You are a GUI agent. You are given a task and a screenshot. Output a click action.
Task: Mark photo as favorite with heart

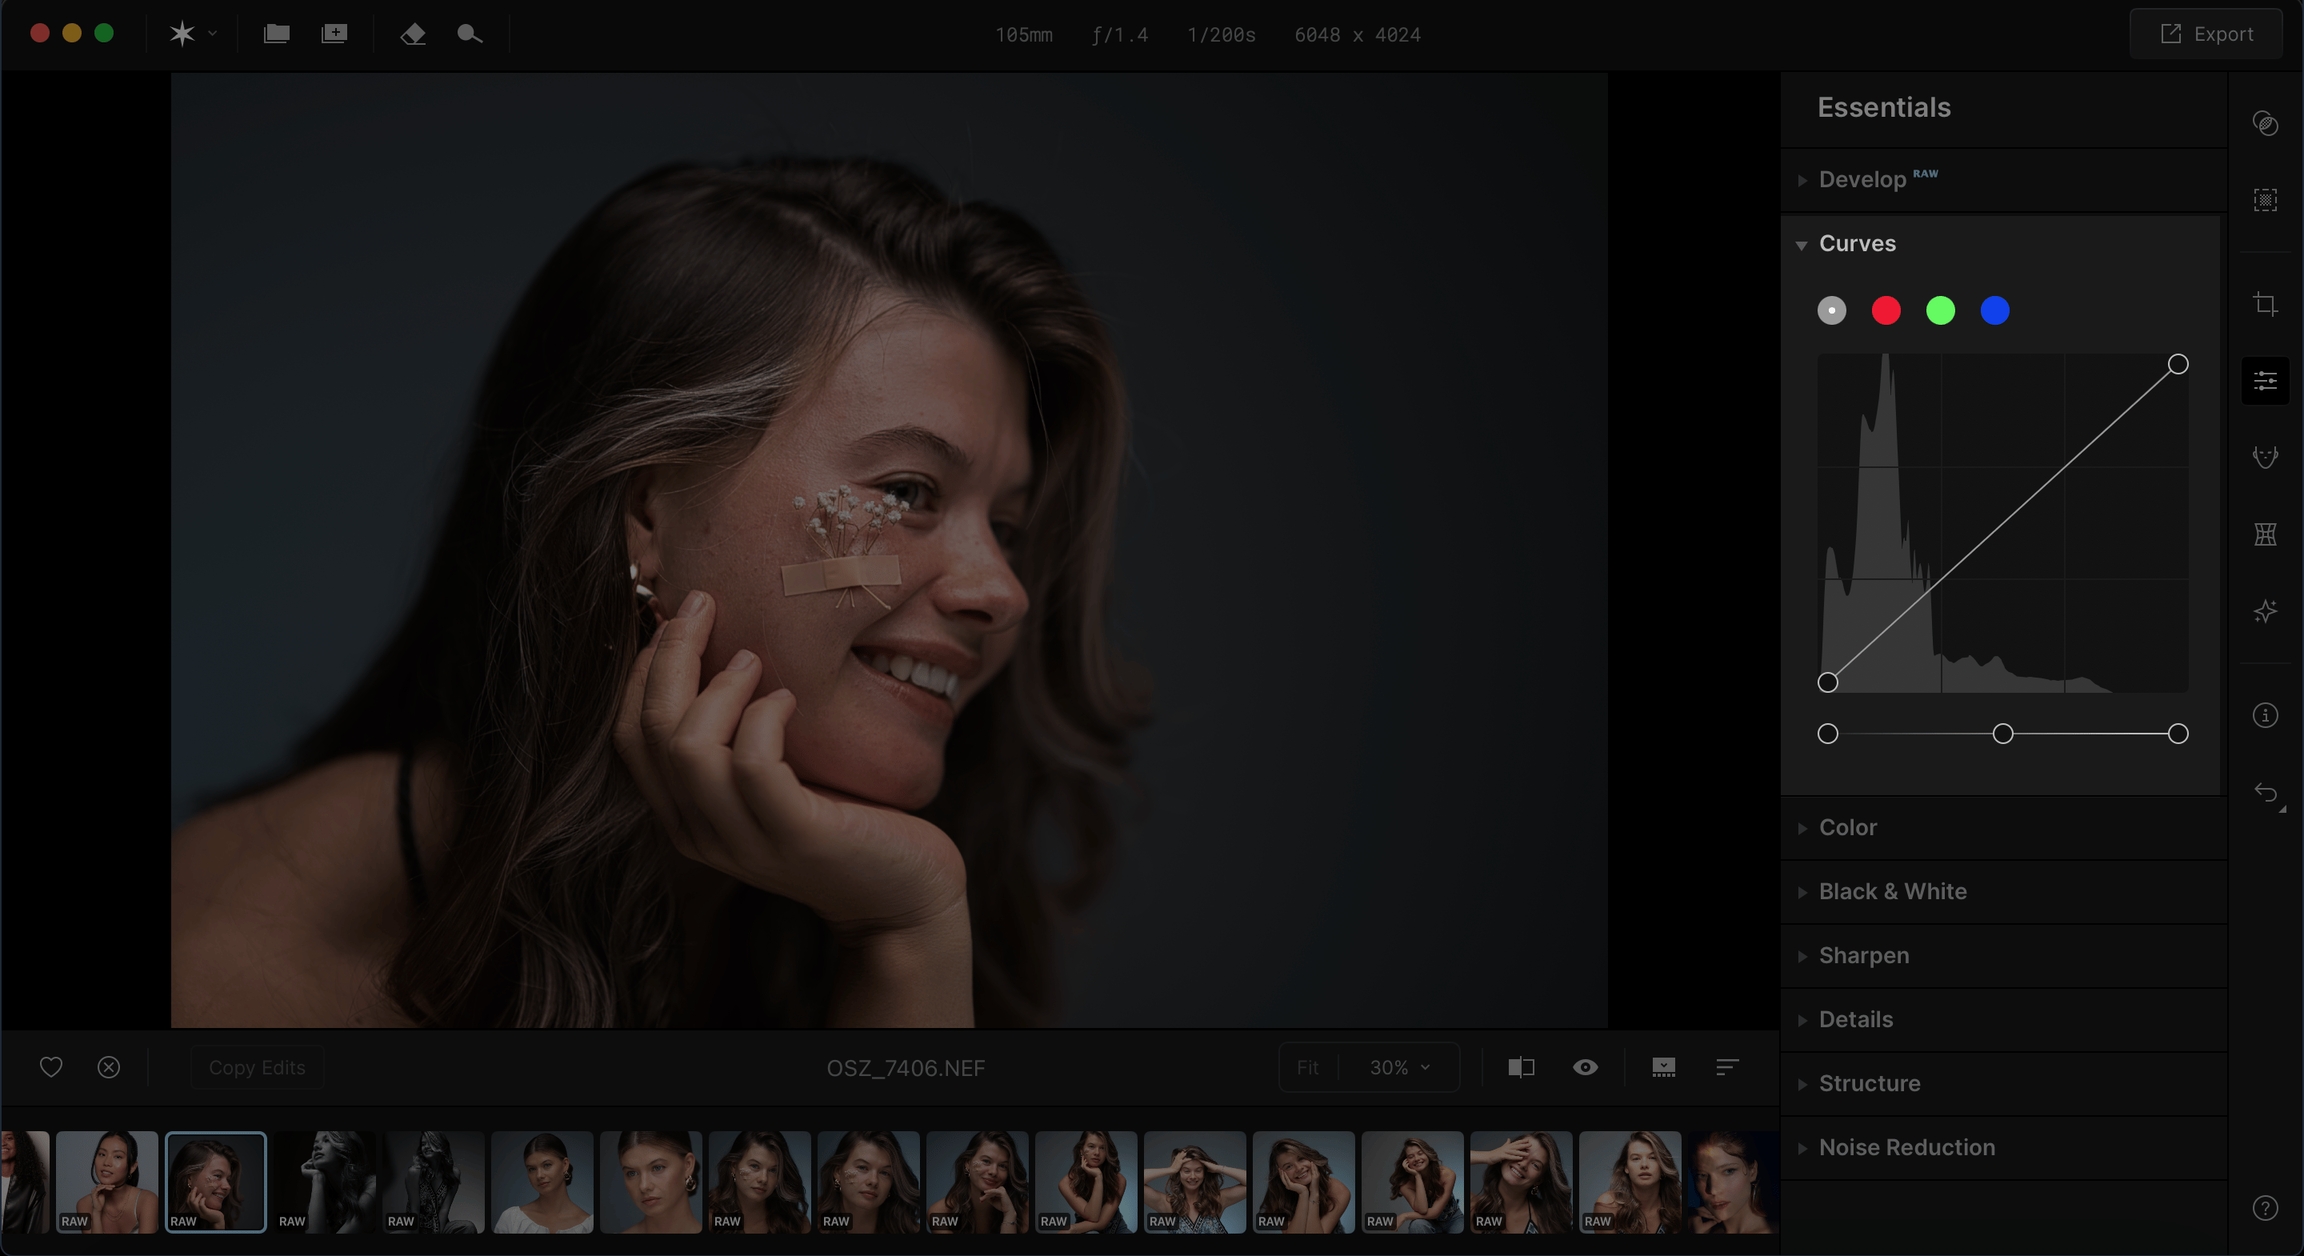[x=51, y=1067]
